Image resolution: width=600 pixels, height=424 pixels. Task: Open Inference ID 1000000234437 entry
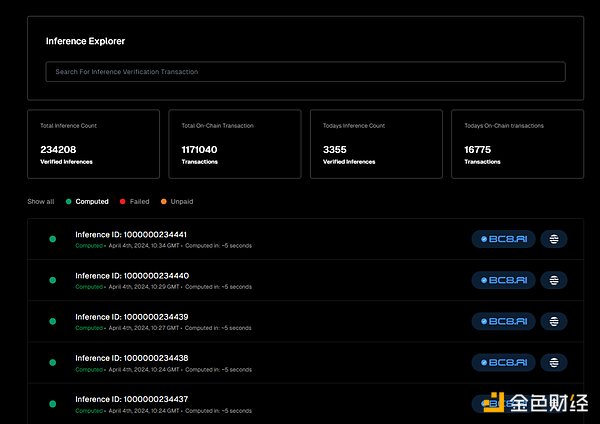pos(131,399)
